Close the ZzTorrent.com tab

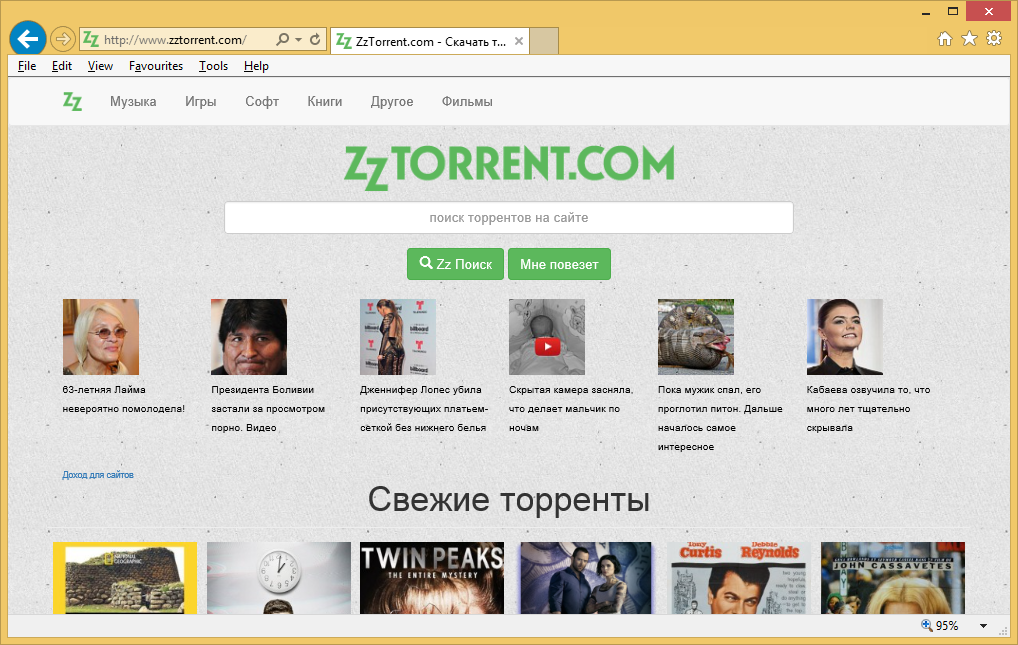(519, 41)
